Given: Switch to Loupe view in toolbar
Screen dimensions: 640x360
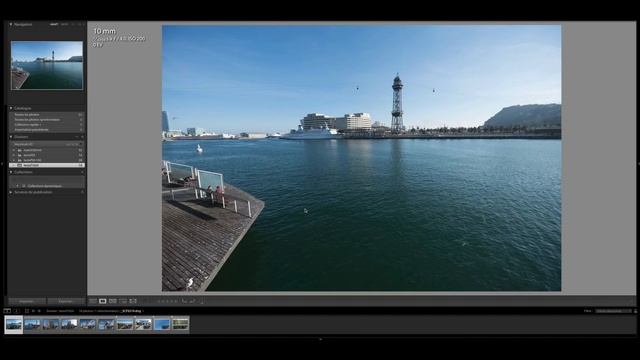Looking at the screenshot, I should point(103,301).
